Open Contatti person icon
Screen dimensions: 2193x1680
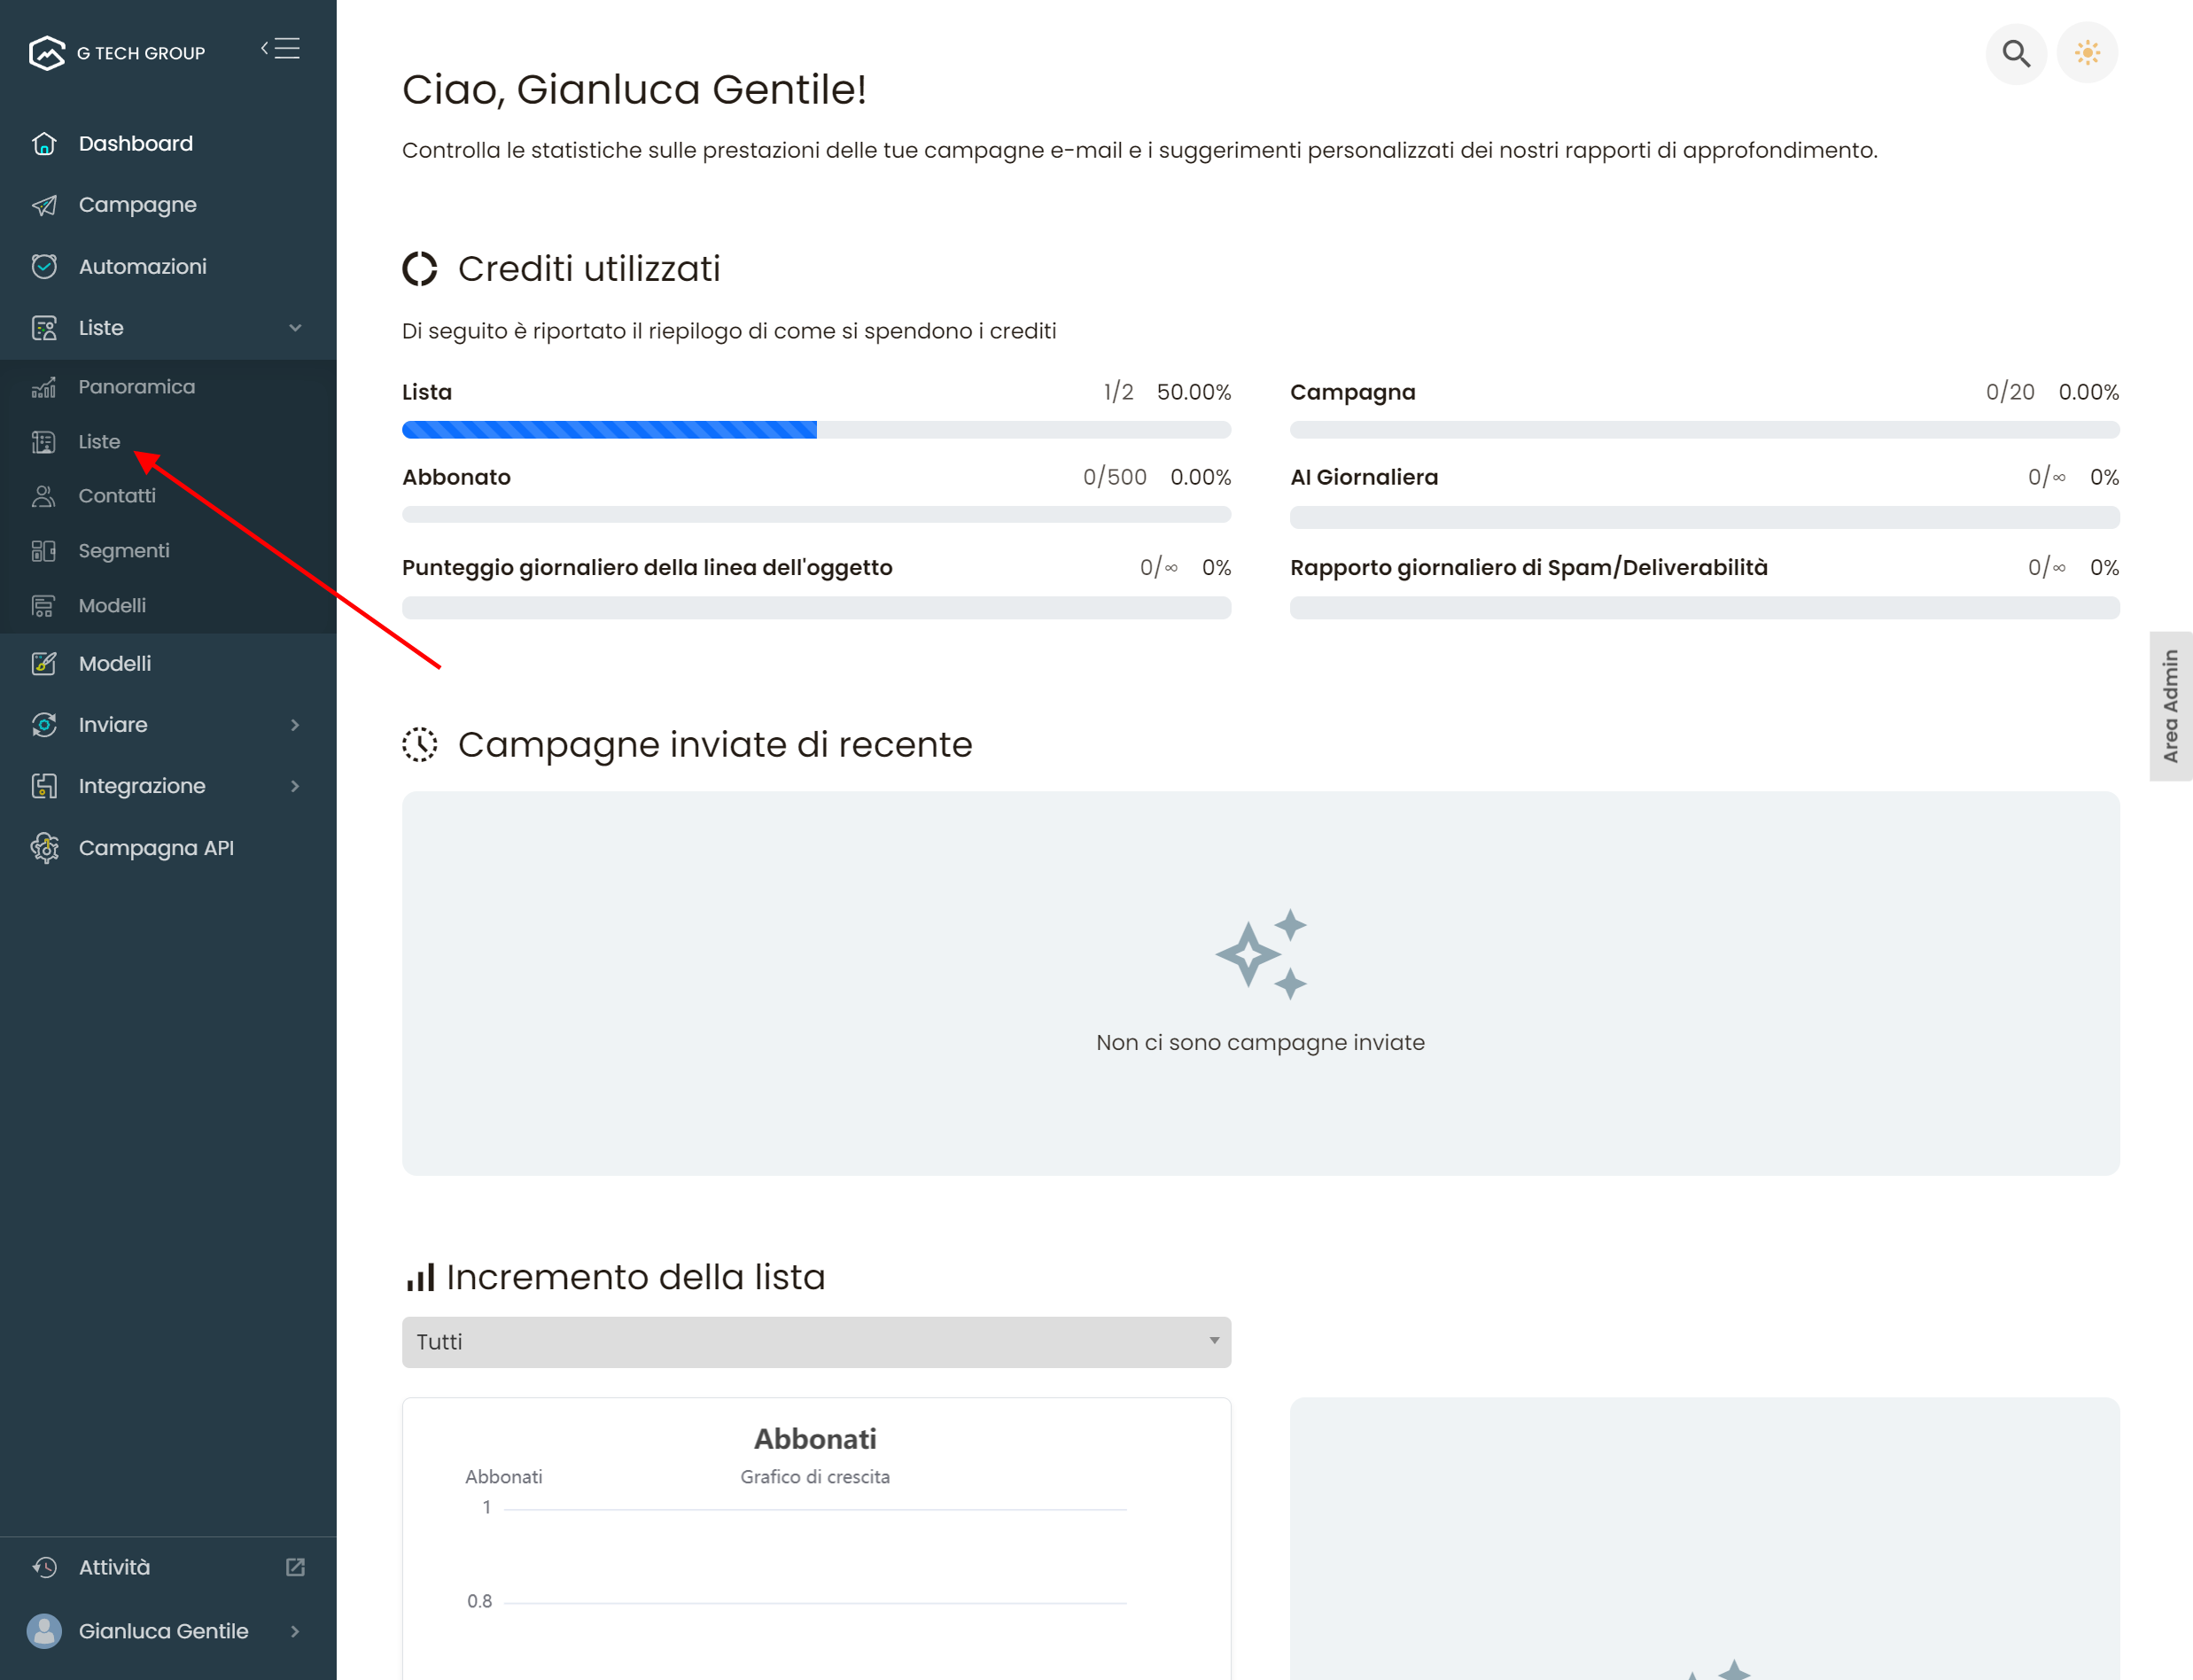(44, 496)
